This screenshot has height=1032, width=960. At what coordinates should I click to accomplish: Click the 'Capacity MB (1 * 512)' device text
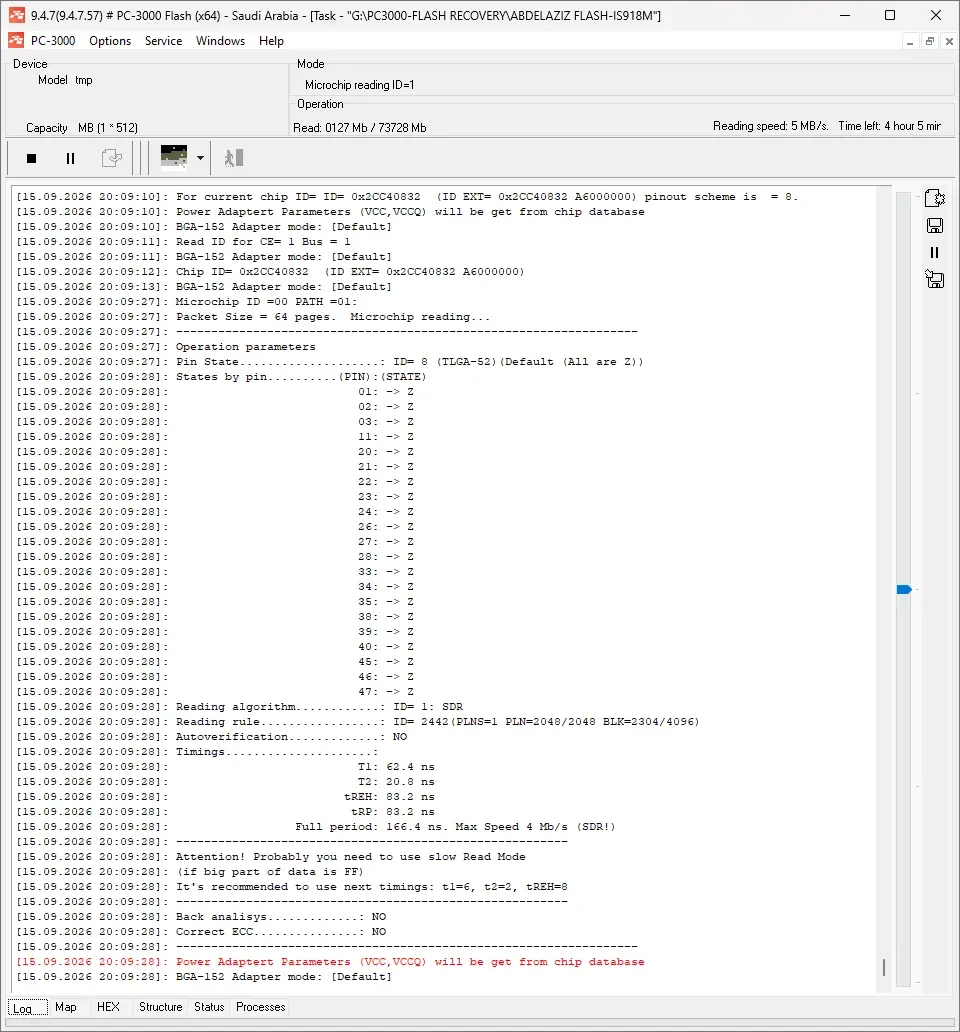82,128
